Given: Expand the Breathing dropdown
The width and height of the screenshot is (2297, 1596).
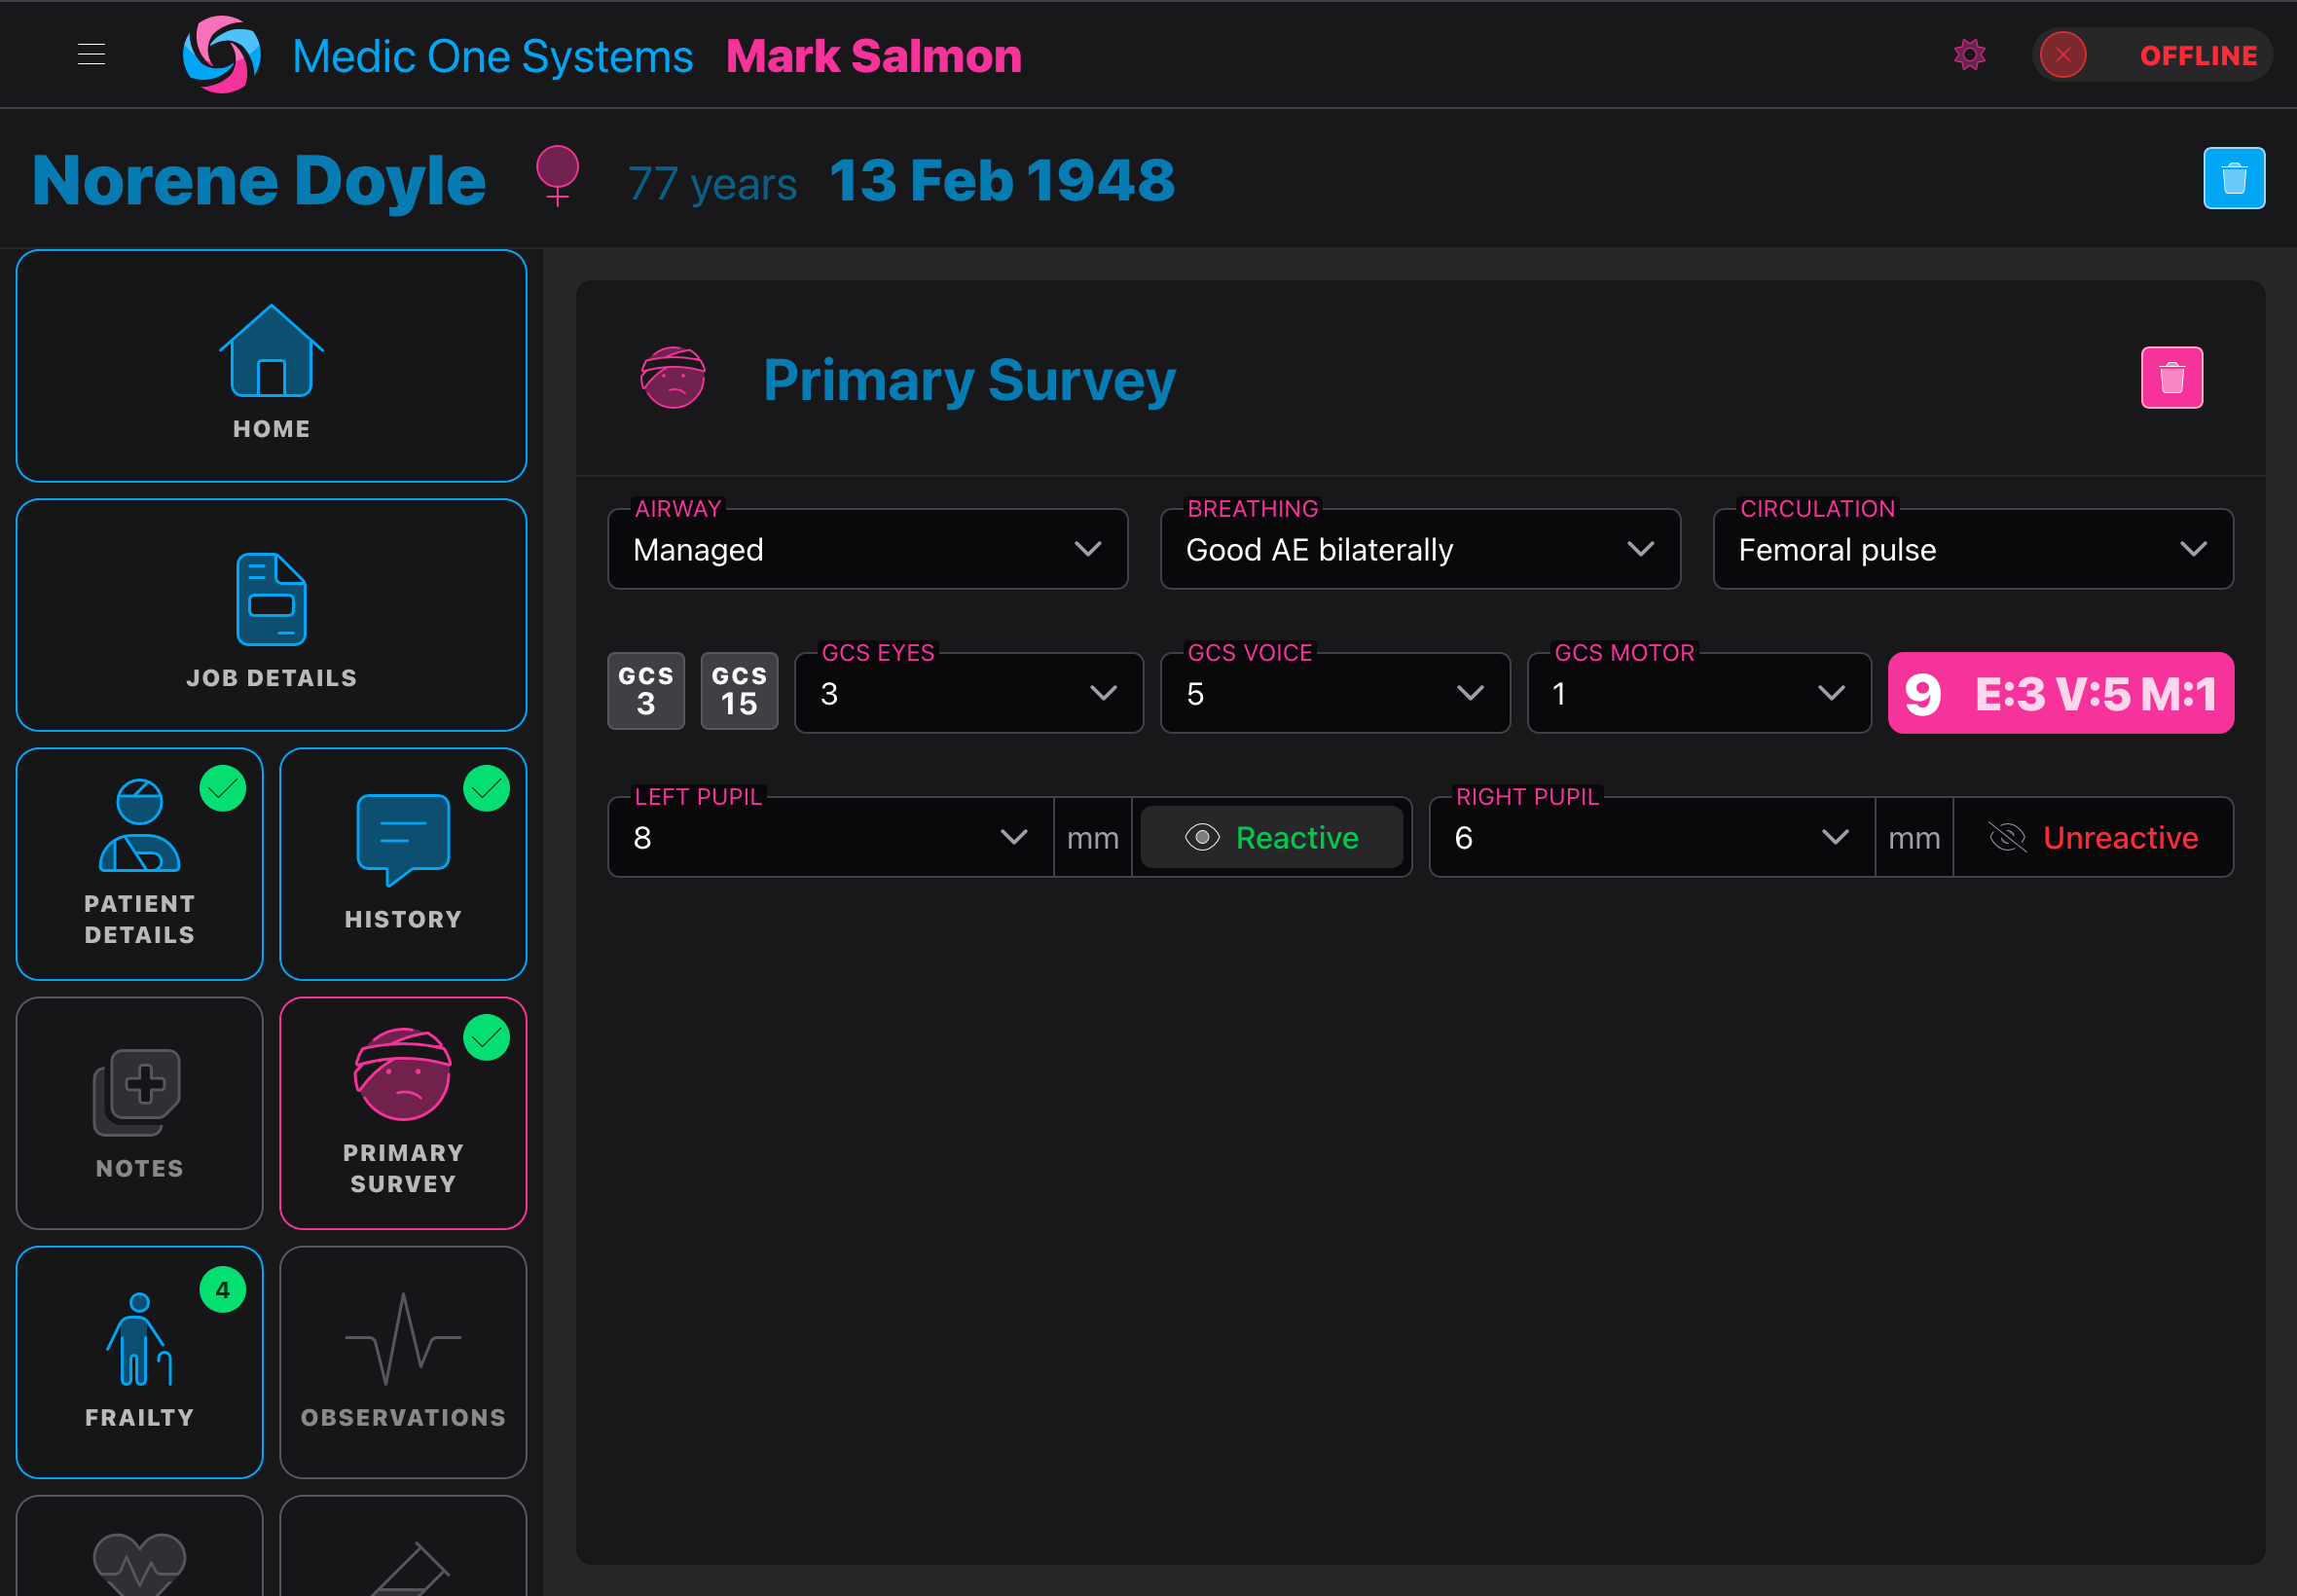Looking at the screenshot, I should point(1419,549).
